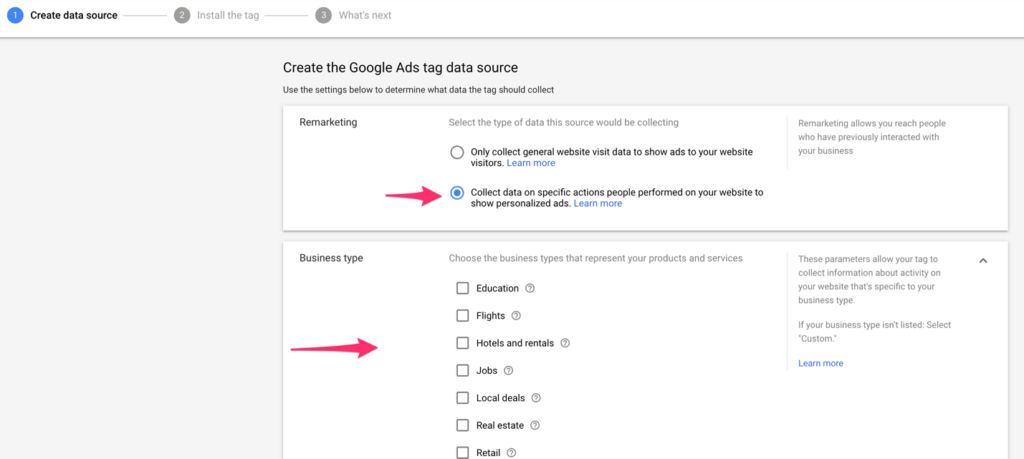Viewport: 1024px width, 459px height.
Task: Open Learn more link for personalized ads
Action: click(597, 204)
